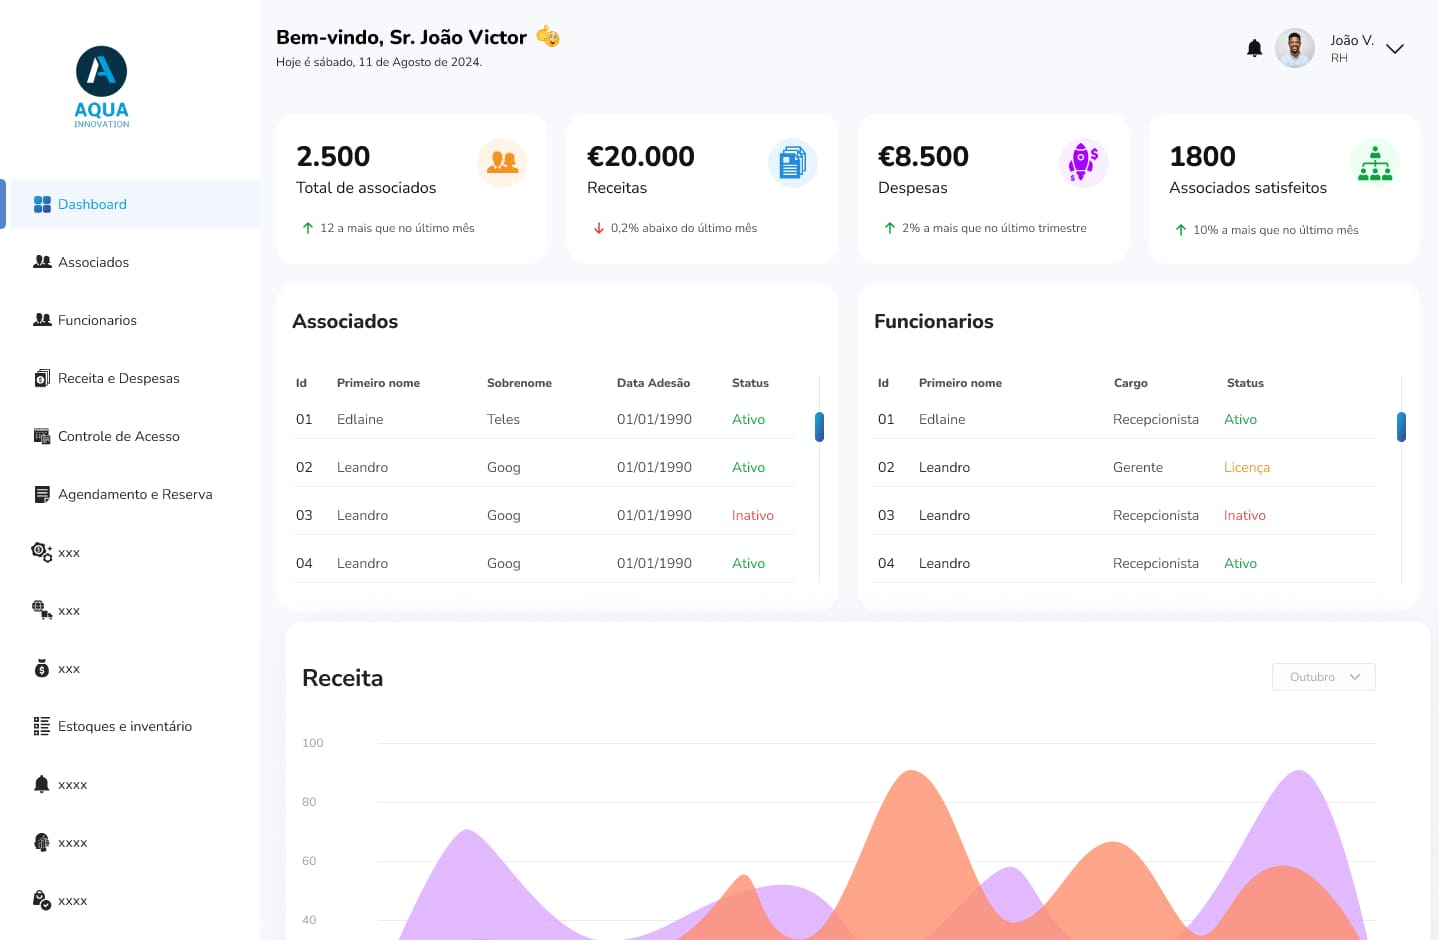
Task: Click the Aqua Innovation logo
Action: click(x=102, y=87)
